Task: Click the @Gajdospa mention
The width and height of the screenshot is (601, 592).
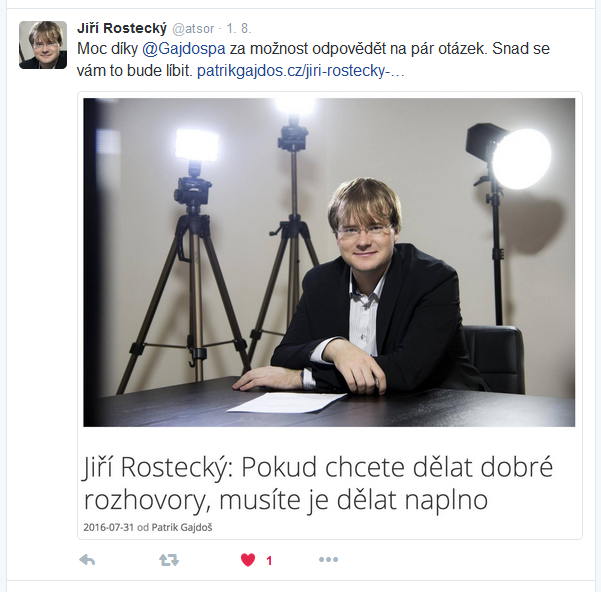Action: 184,49
